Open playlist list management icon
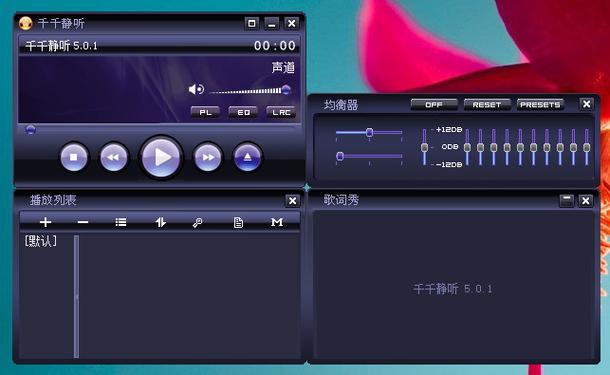Screen dimensions: 610x375 121,222
